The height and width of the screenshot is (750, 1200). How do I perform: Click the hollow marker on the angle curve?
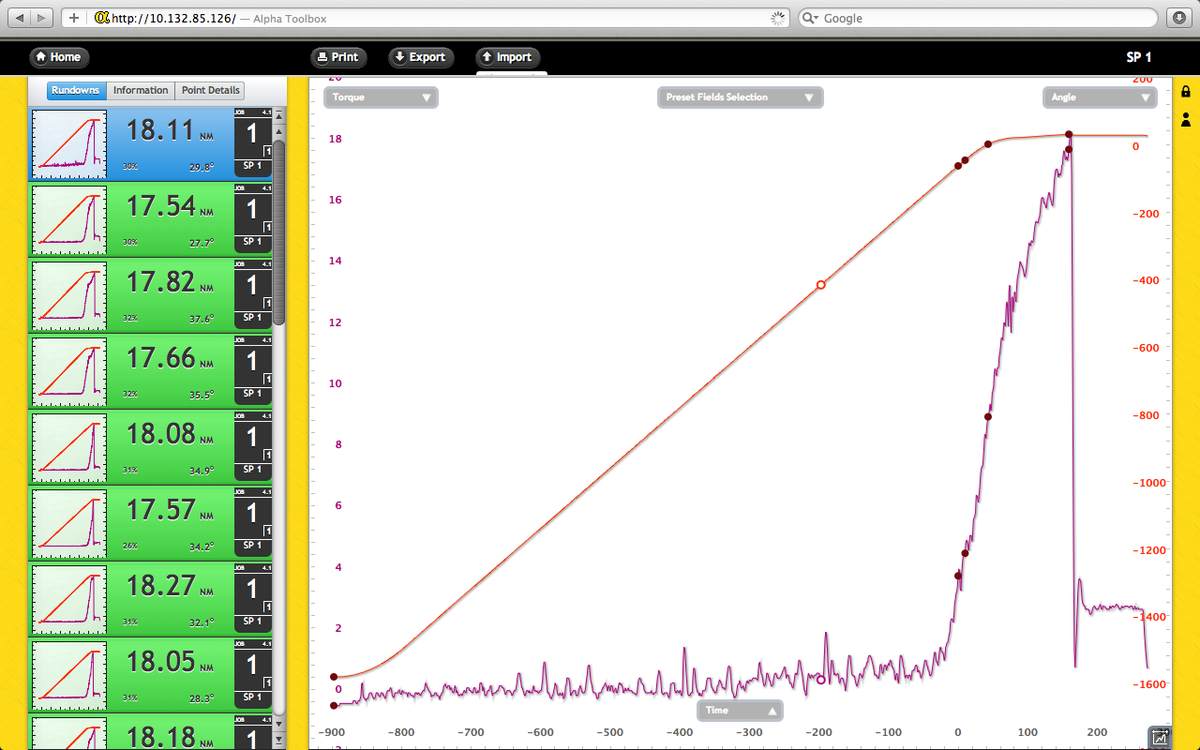point(821,285)
